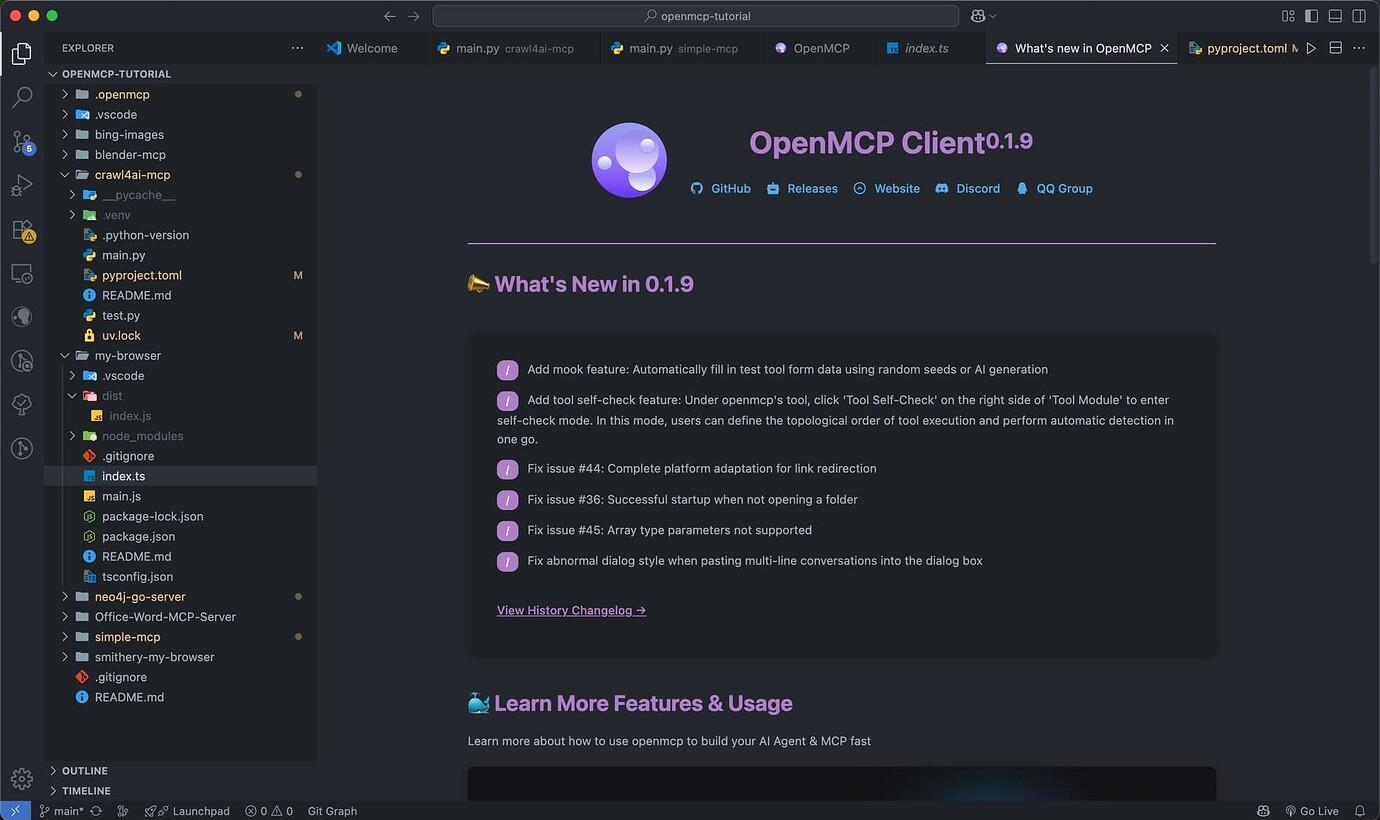Open the Search view

22,96
